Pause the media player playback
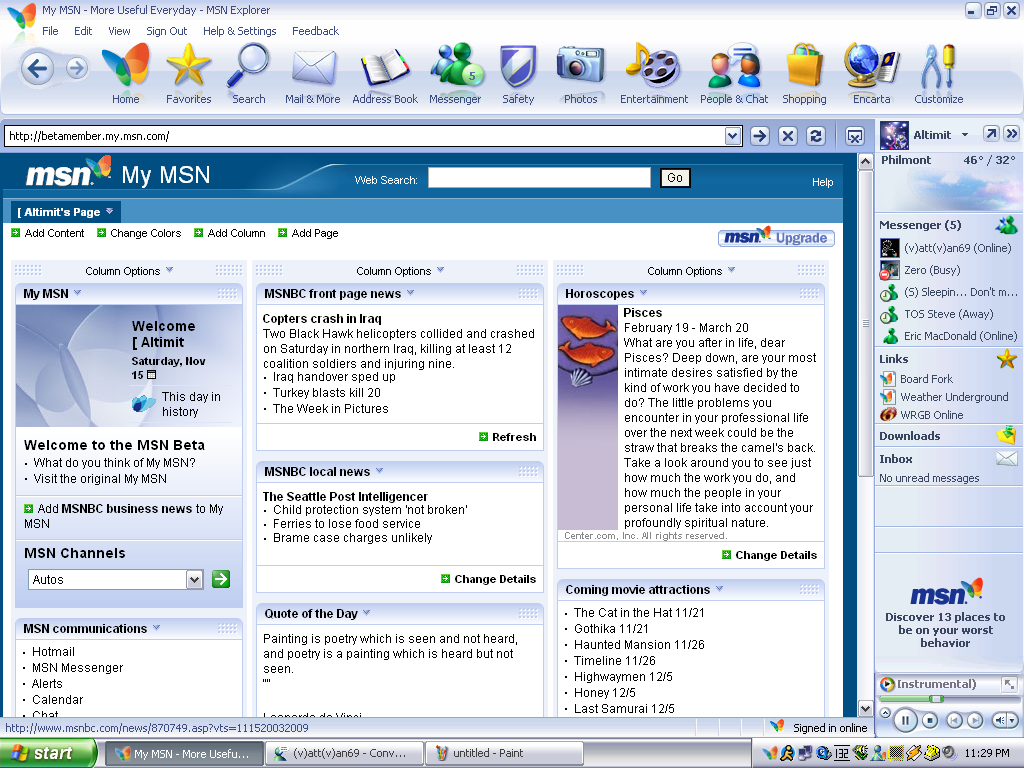This screenshot has width=1024, height=768. (x=904, y=719)
